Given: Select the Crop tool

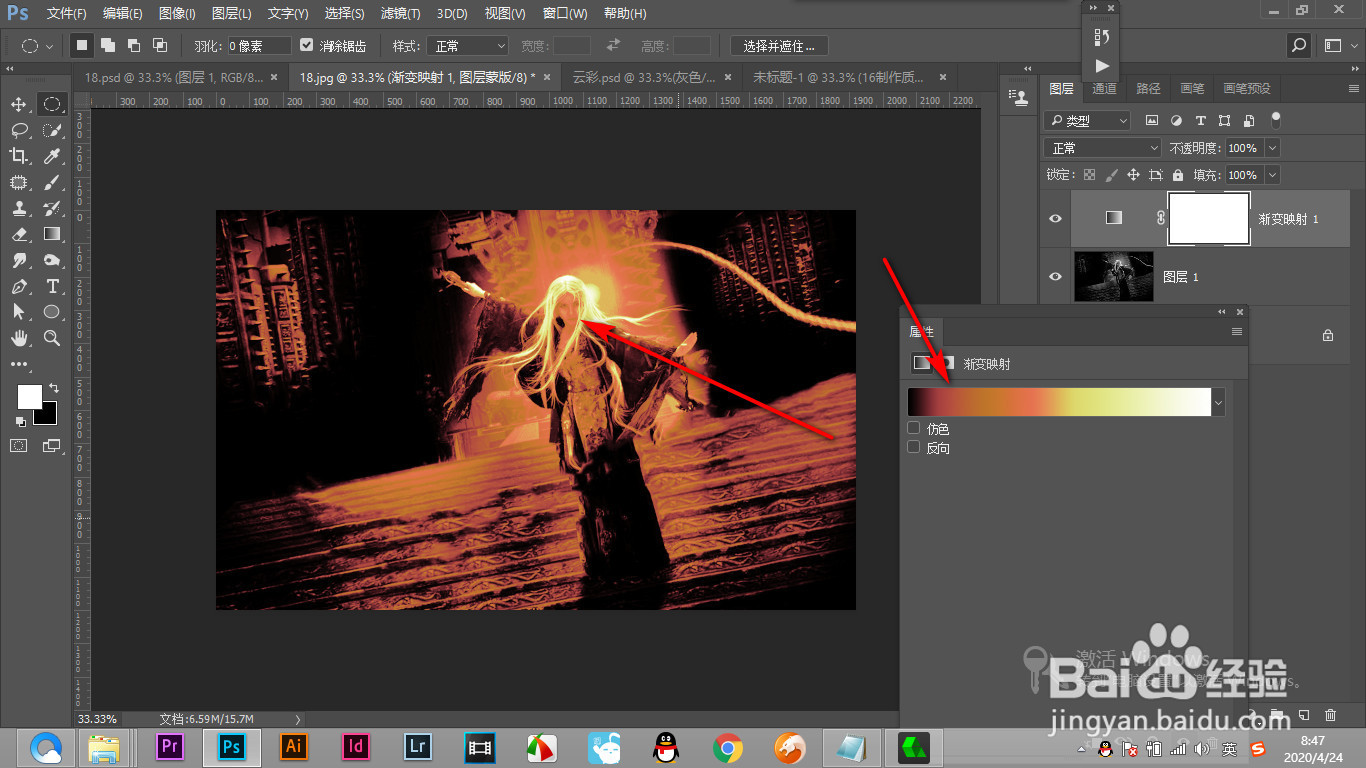Looking at the screenshot, I should click(x=19, y=157).
